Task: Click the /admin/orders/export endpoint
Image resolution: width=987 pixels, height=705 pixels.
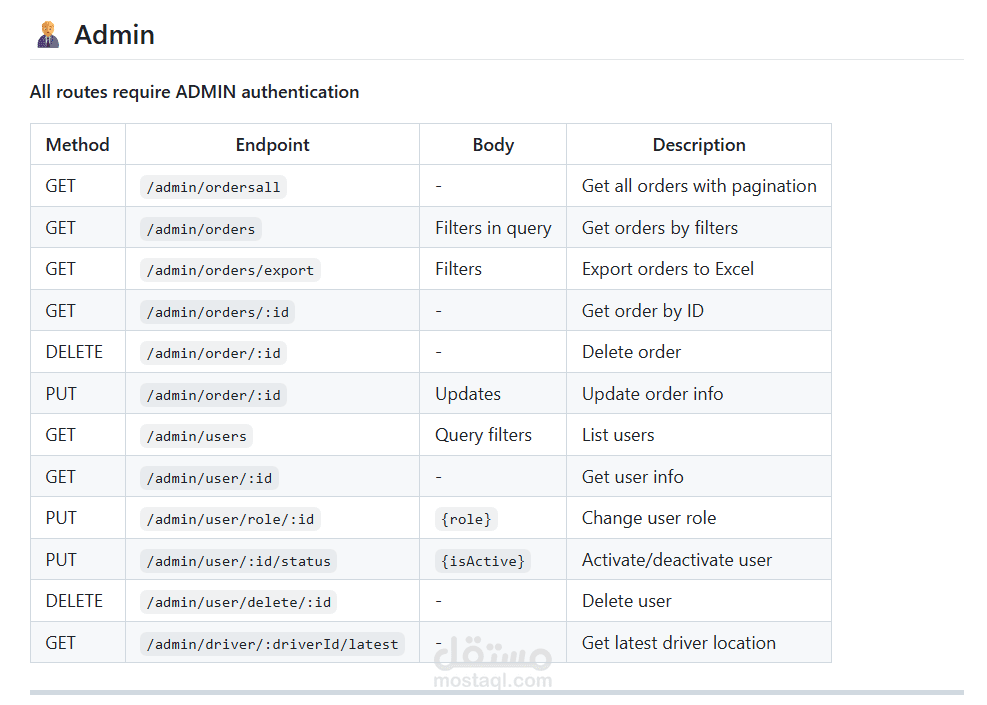Action: tap(230, 270)
